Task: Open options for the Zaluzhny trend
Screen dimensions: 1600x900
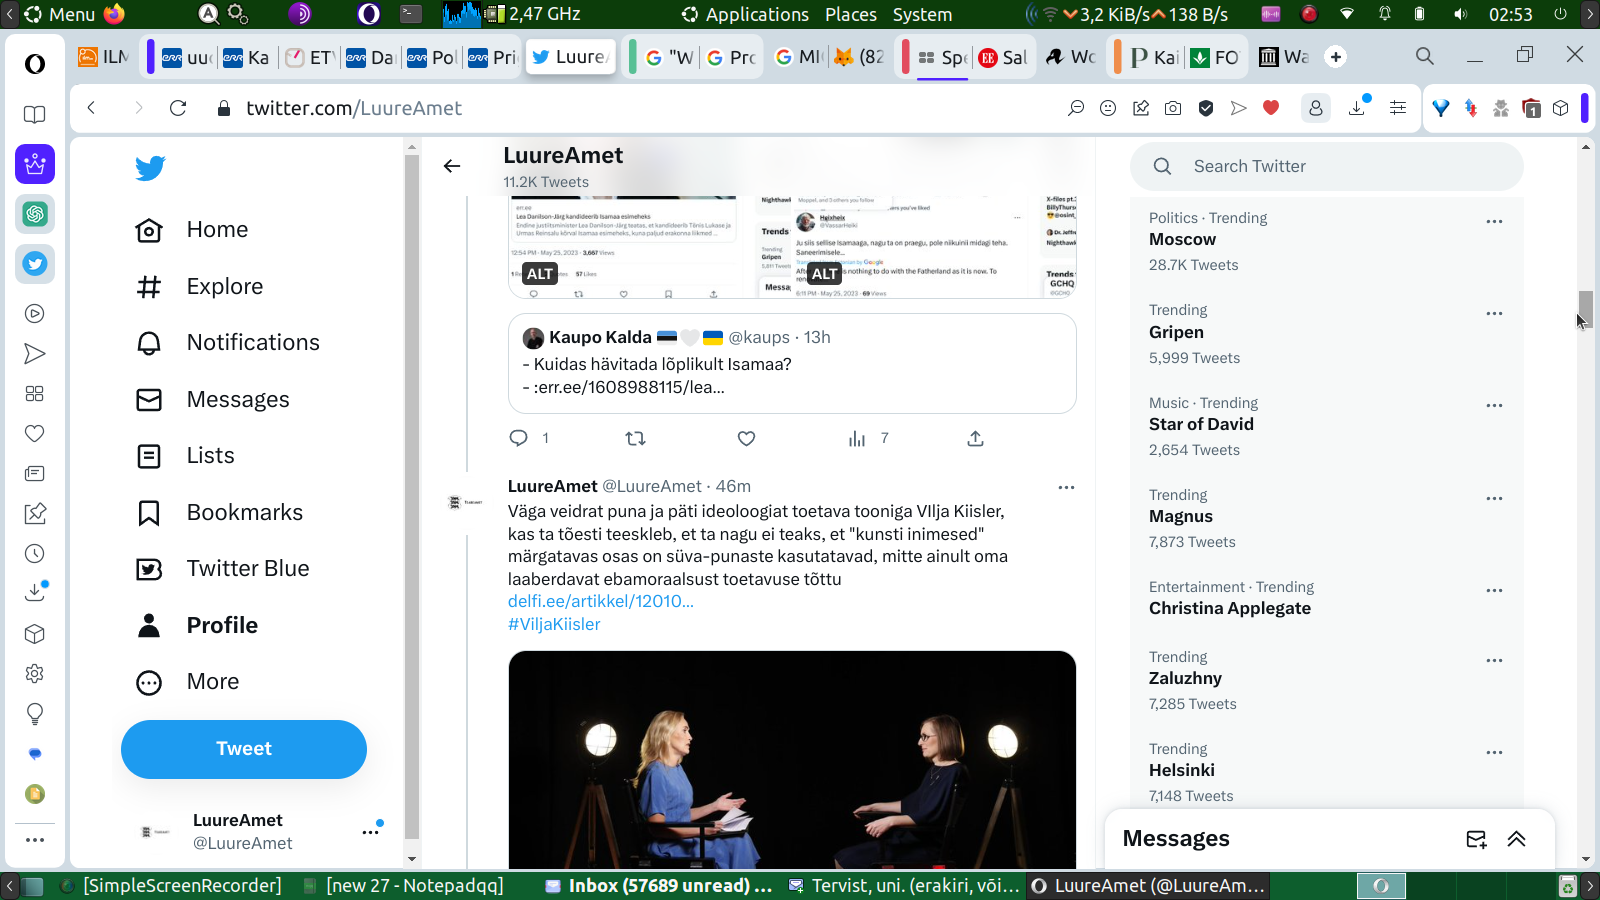Action: 1494,660
